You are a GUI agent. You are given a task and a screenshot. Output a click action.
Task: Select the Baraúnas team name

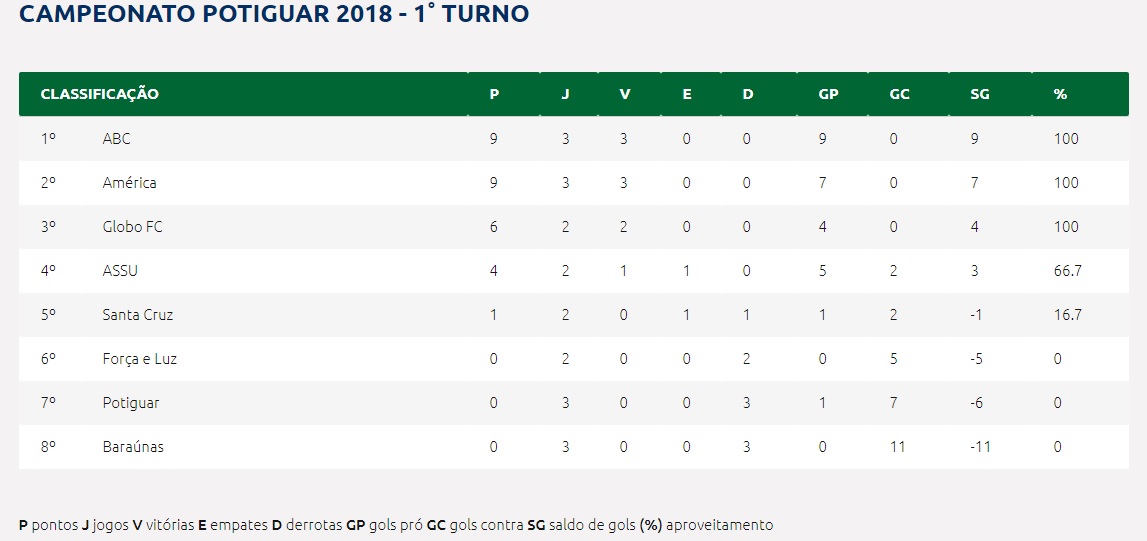click(x=133, y=447)
